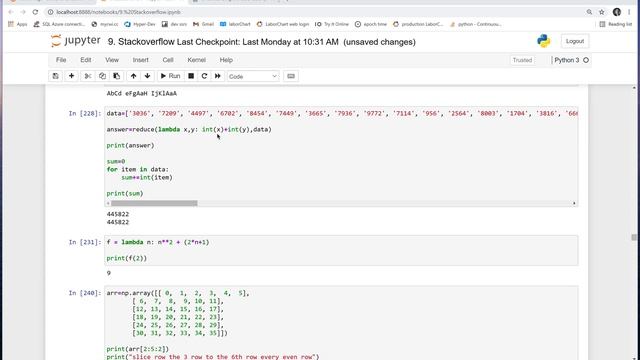Click the output text AbCd eFgAaH IjKlAaA

pos(142,93)
